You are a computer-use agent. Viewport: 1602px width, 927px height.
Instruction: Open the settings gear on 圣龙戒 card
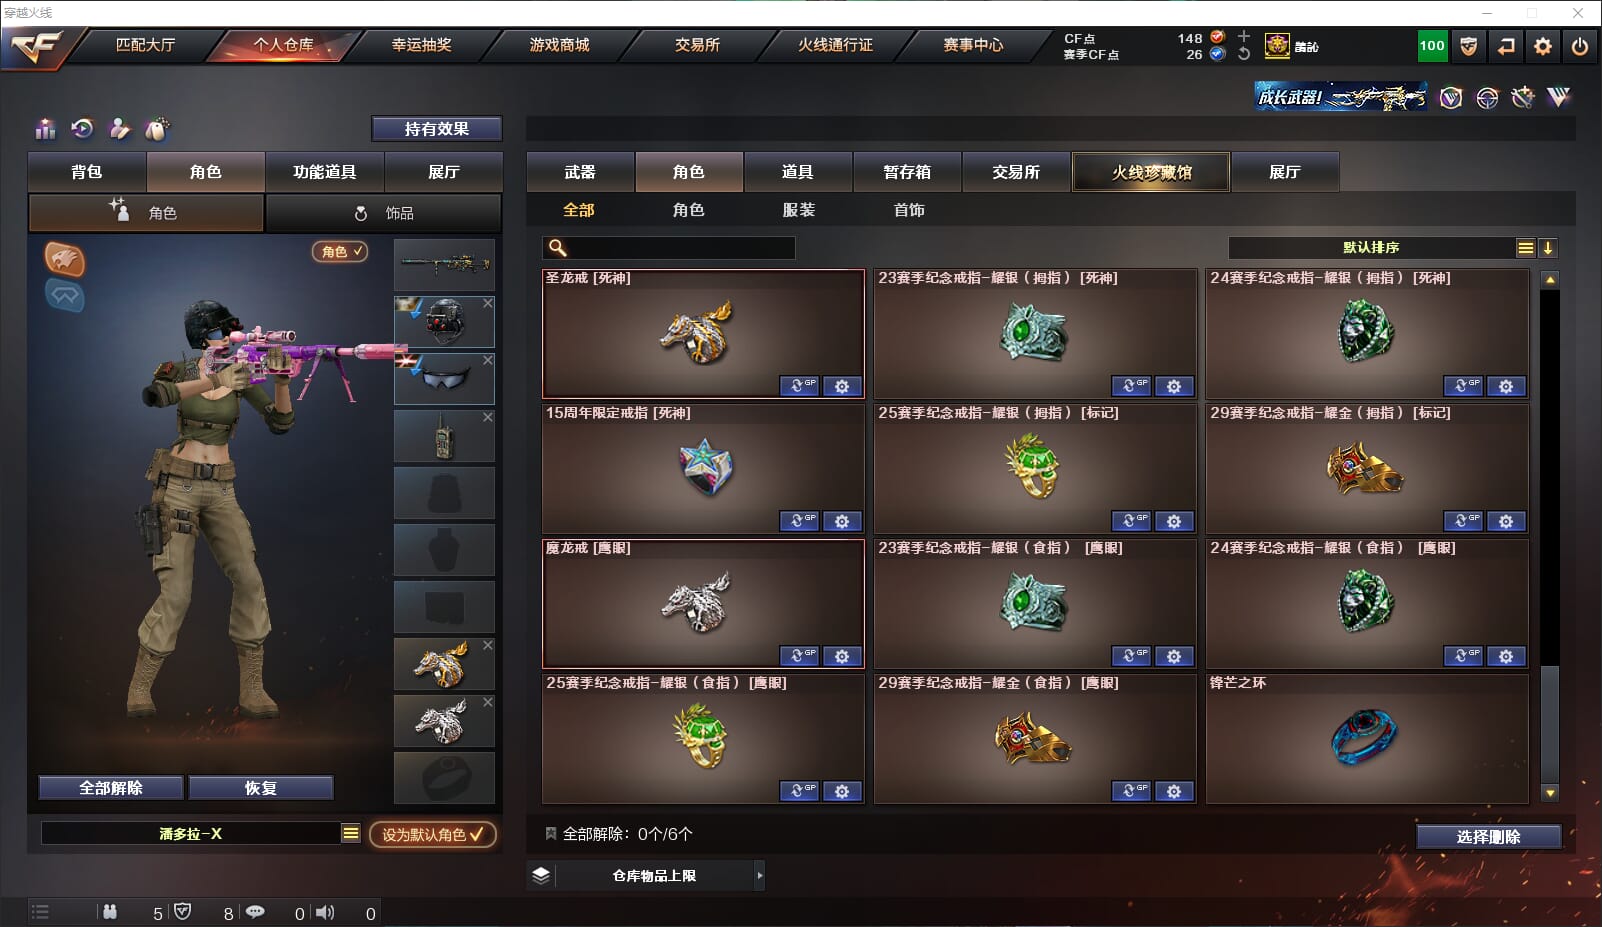click(842, 386)
